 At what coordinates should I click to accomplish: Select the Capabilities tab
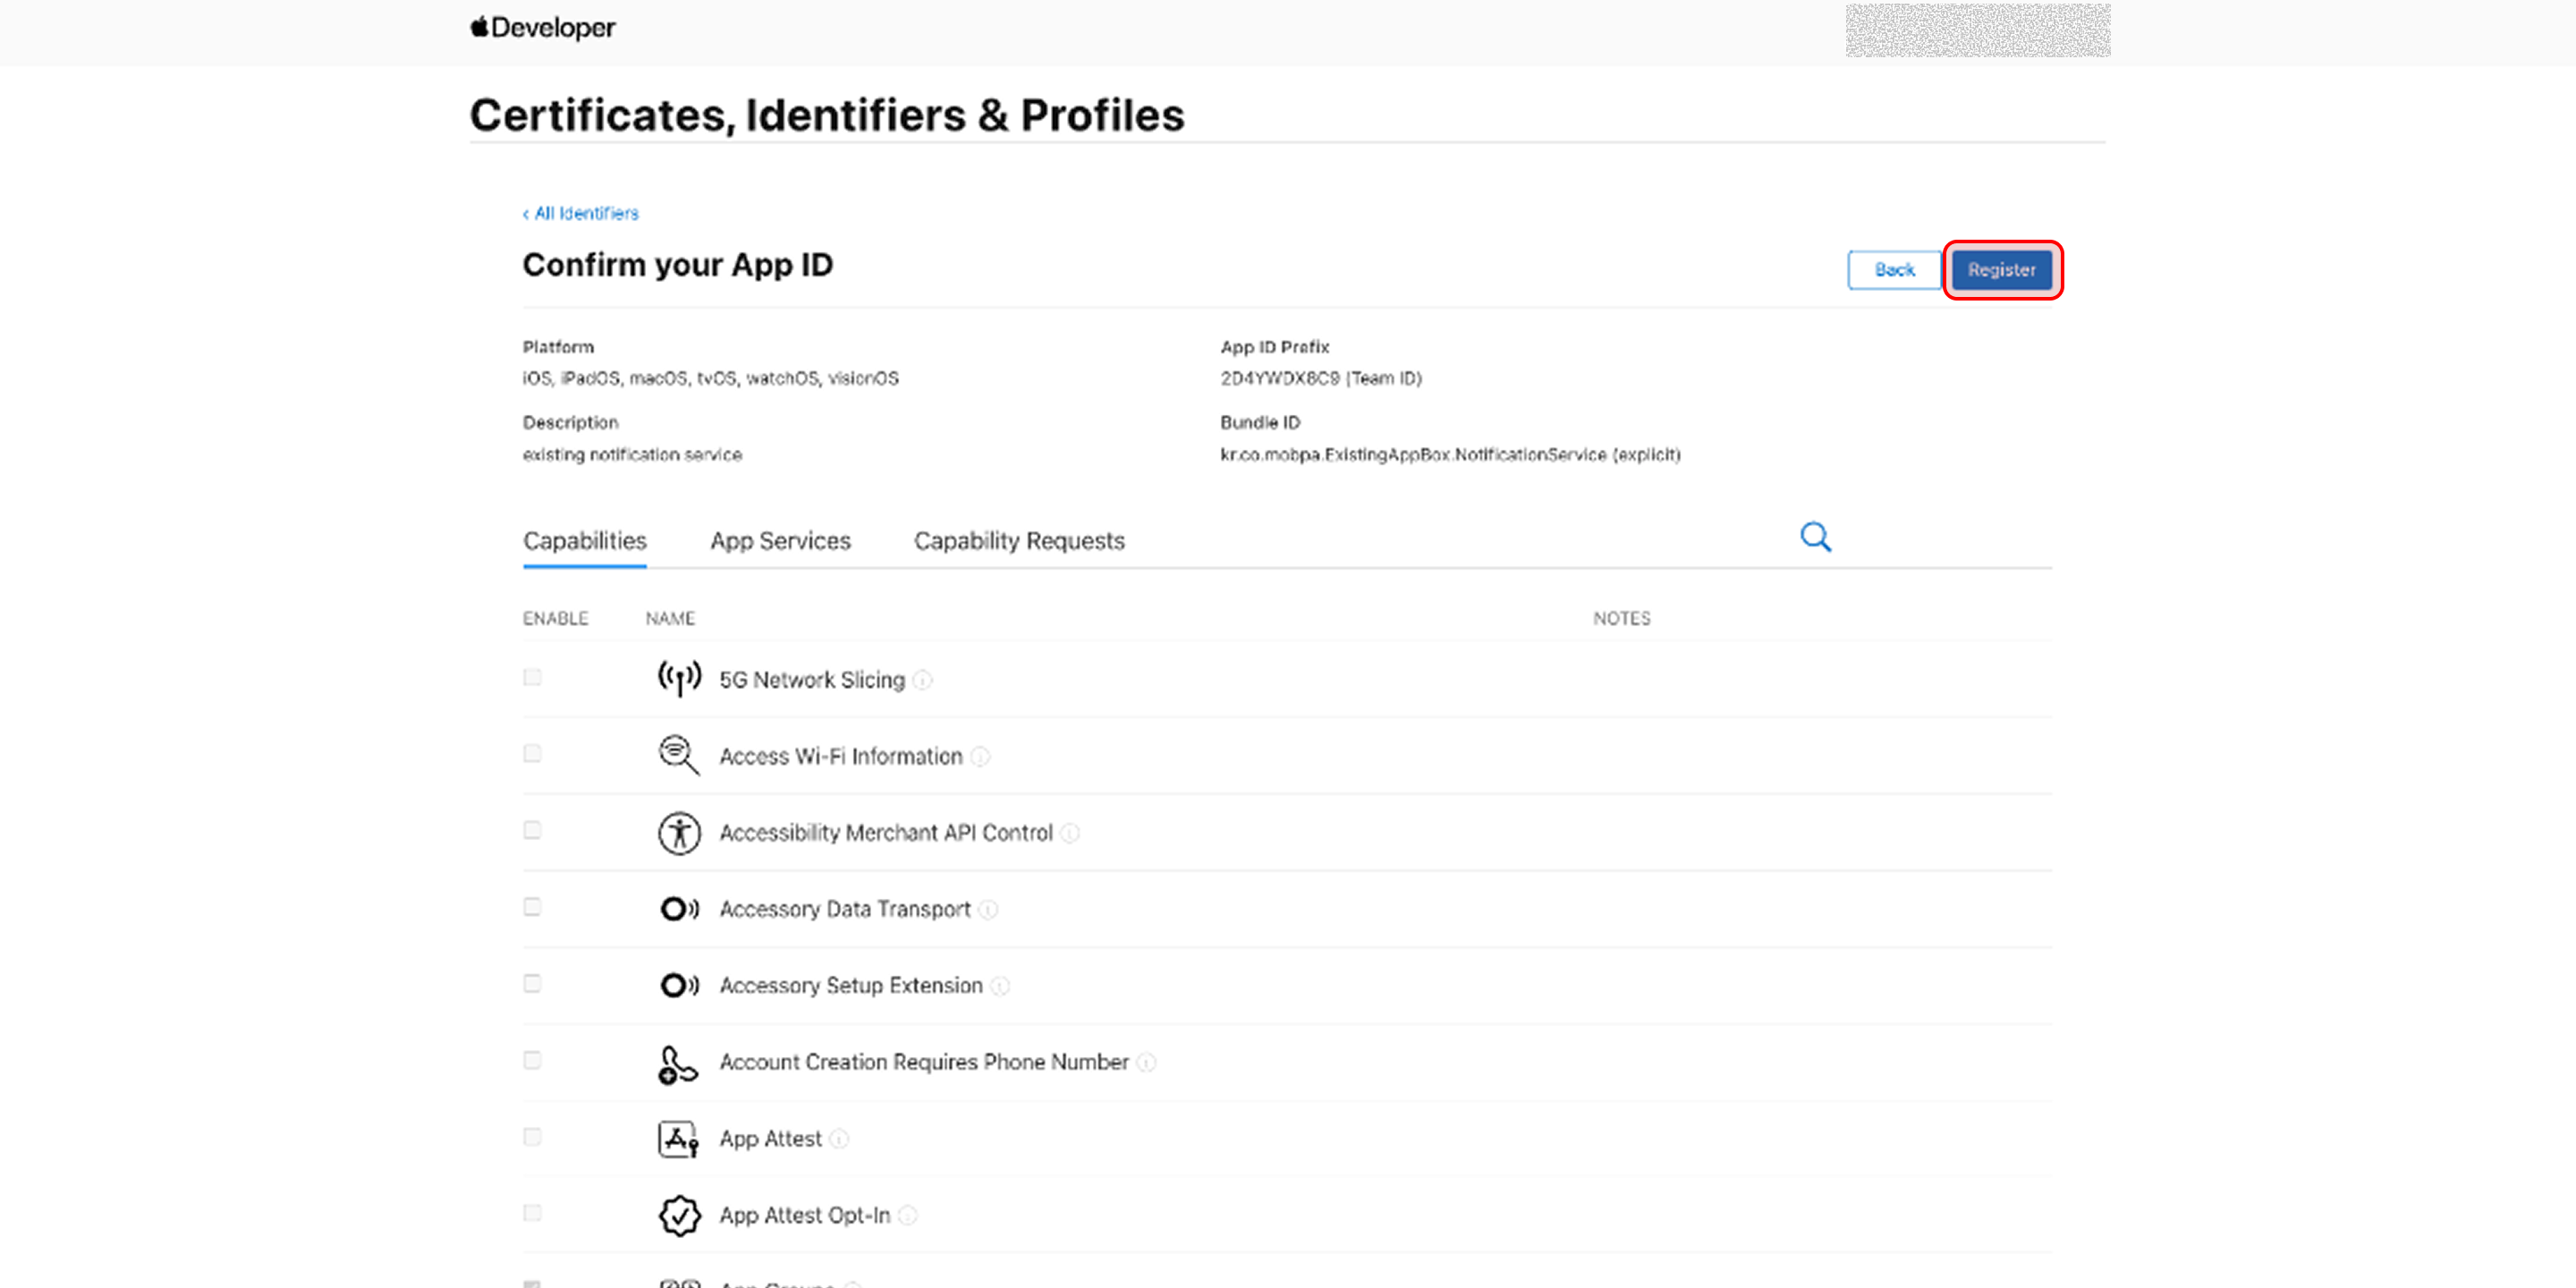click(x=585, y=541)
